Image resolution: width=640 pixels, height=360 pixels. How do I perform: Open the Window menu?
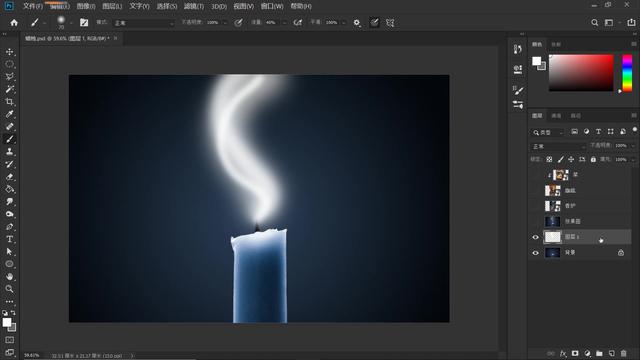point(272,6)
